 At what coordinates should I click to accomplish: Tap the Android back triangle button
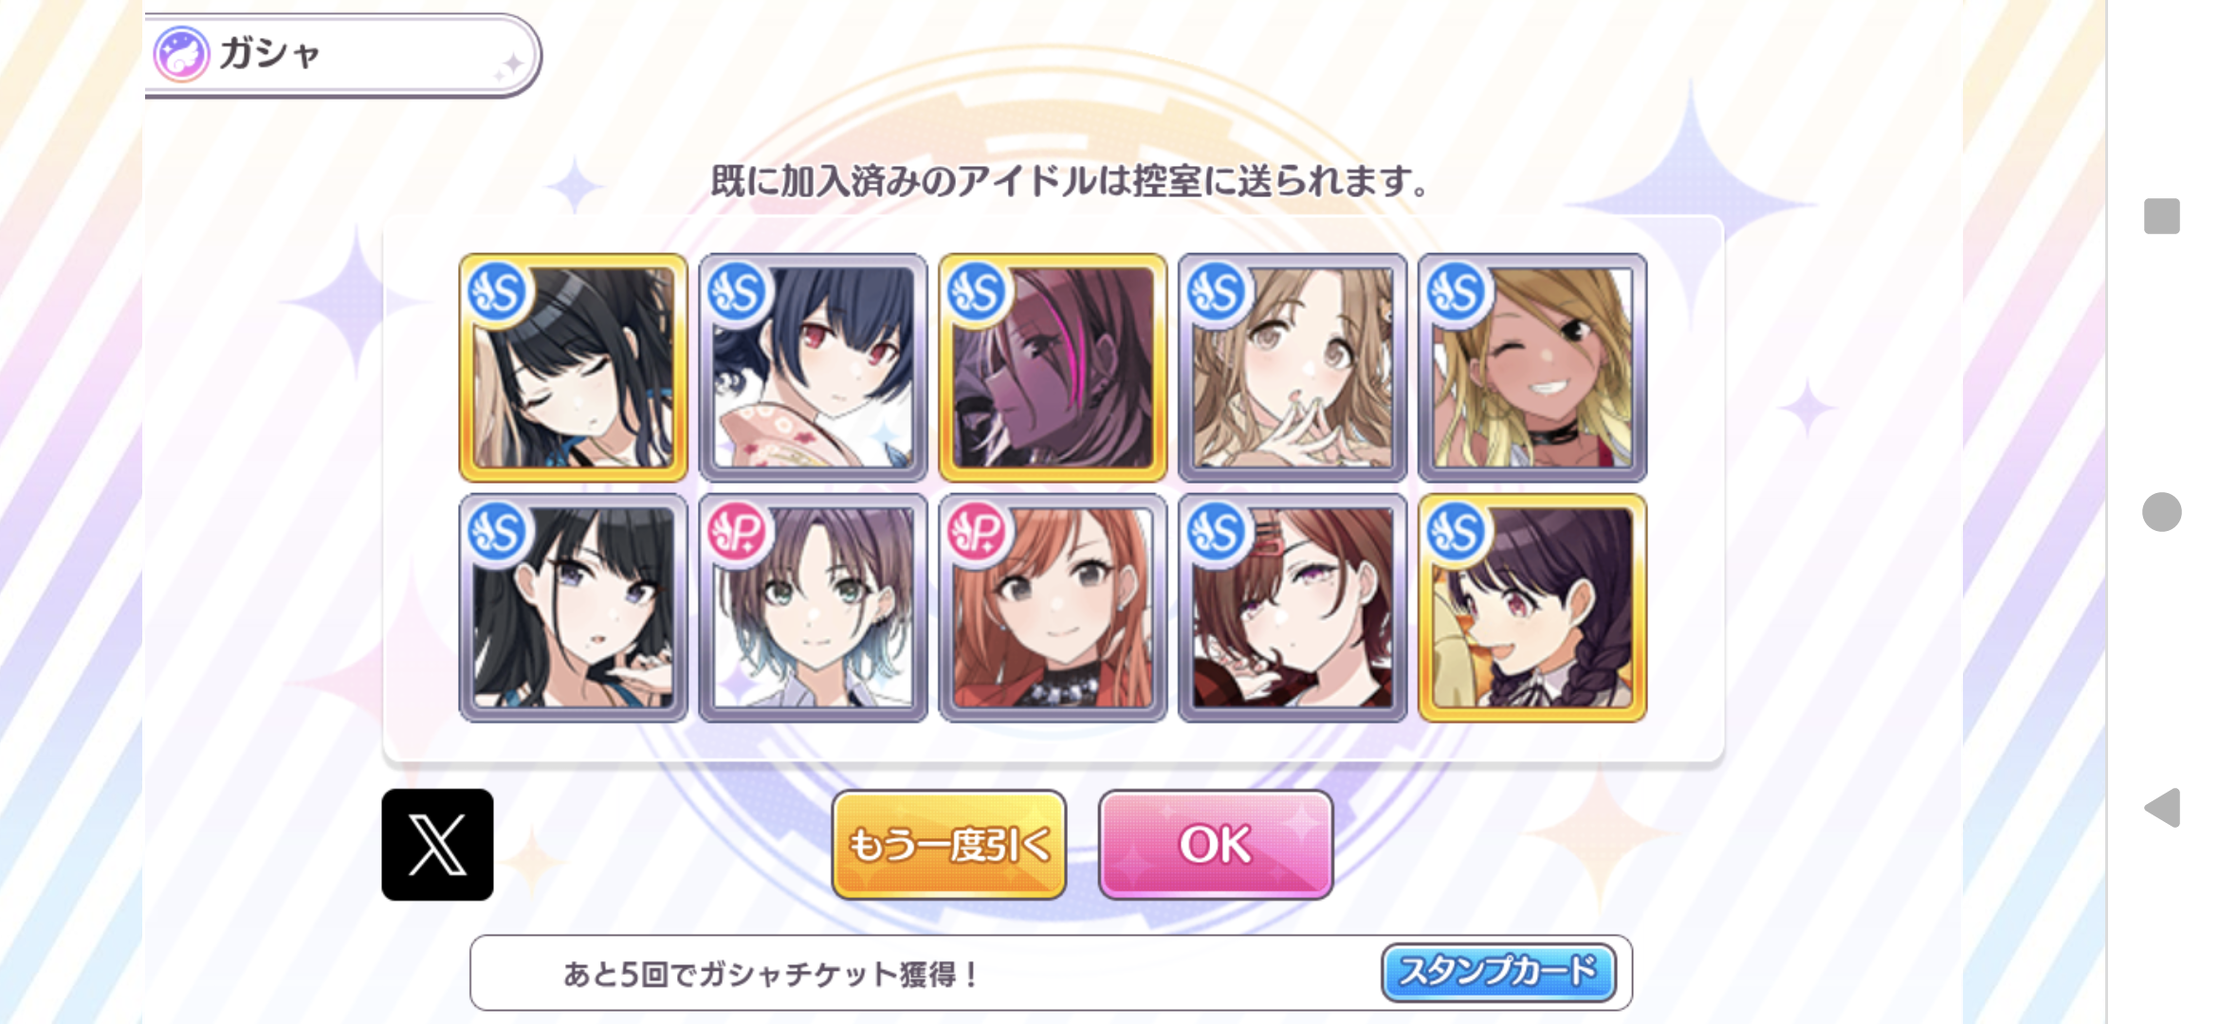click(2162, 807)
